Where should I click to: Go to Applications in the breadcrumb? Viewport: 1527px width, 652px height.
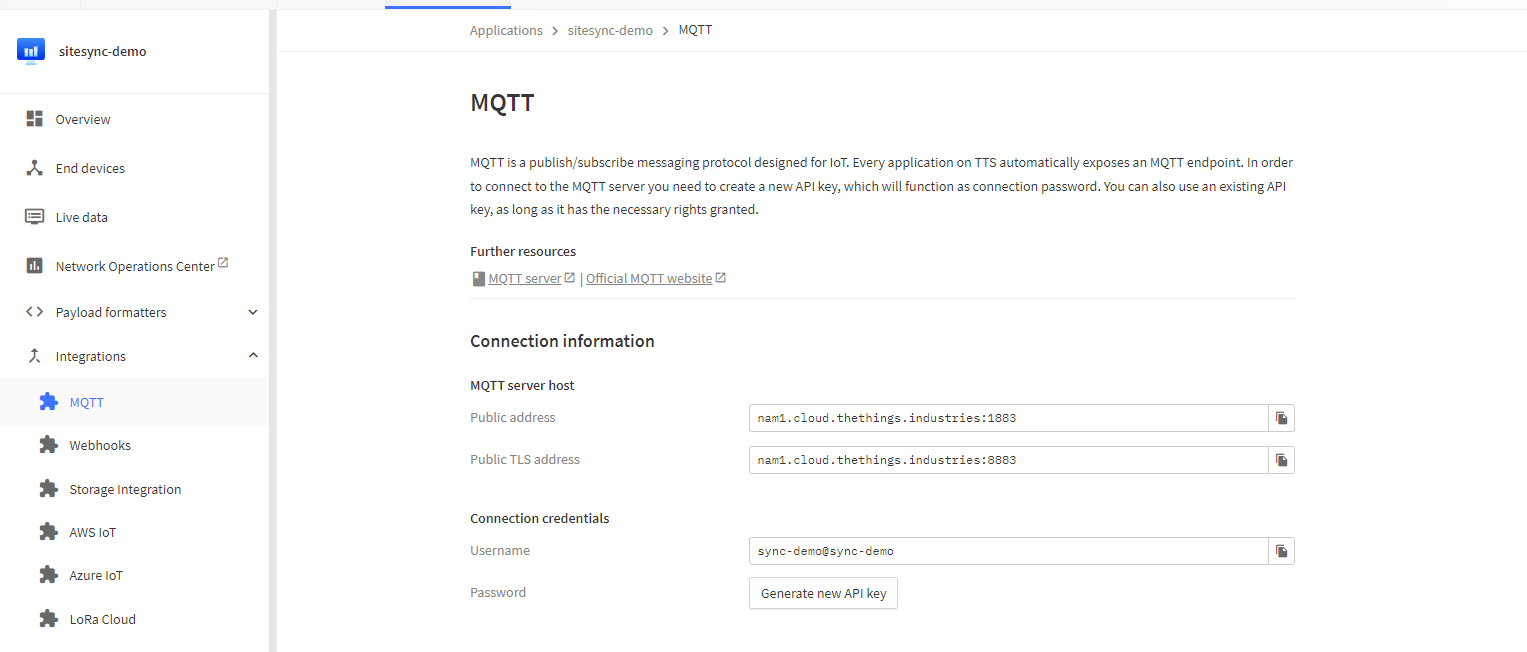[x=506, y=30]
